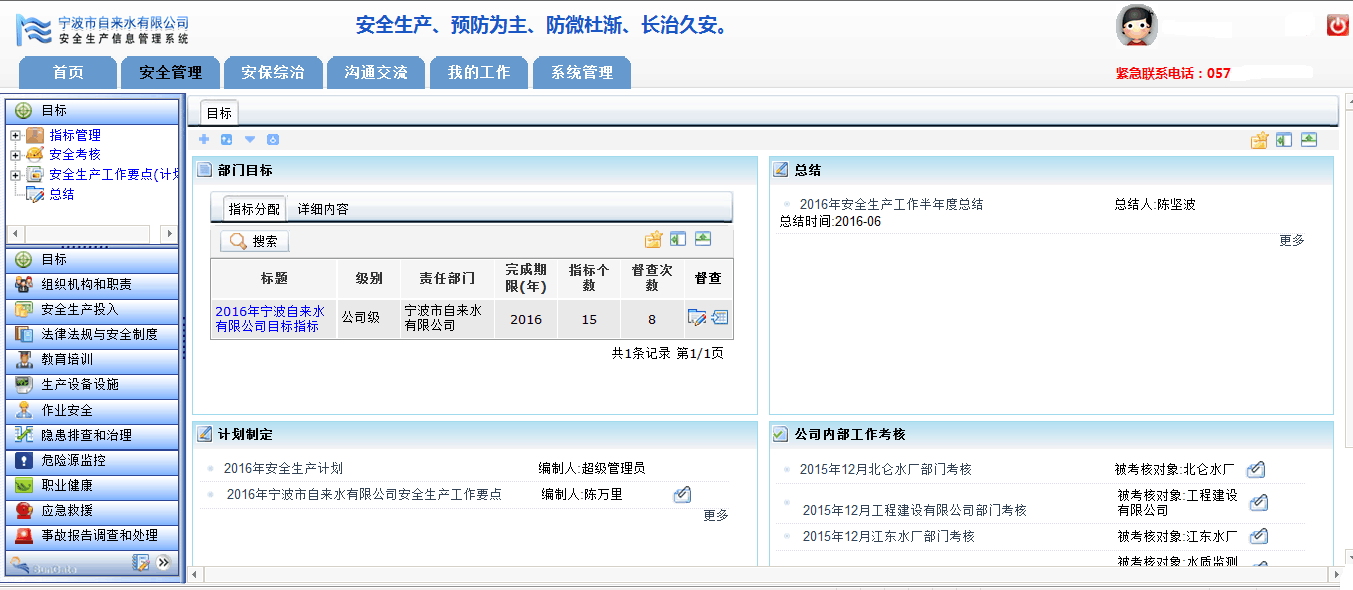Screen dimensions: 1353x590
Task: Click the 责任部门 column header
Action: tap(447, 278)
